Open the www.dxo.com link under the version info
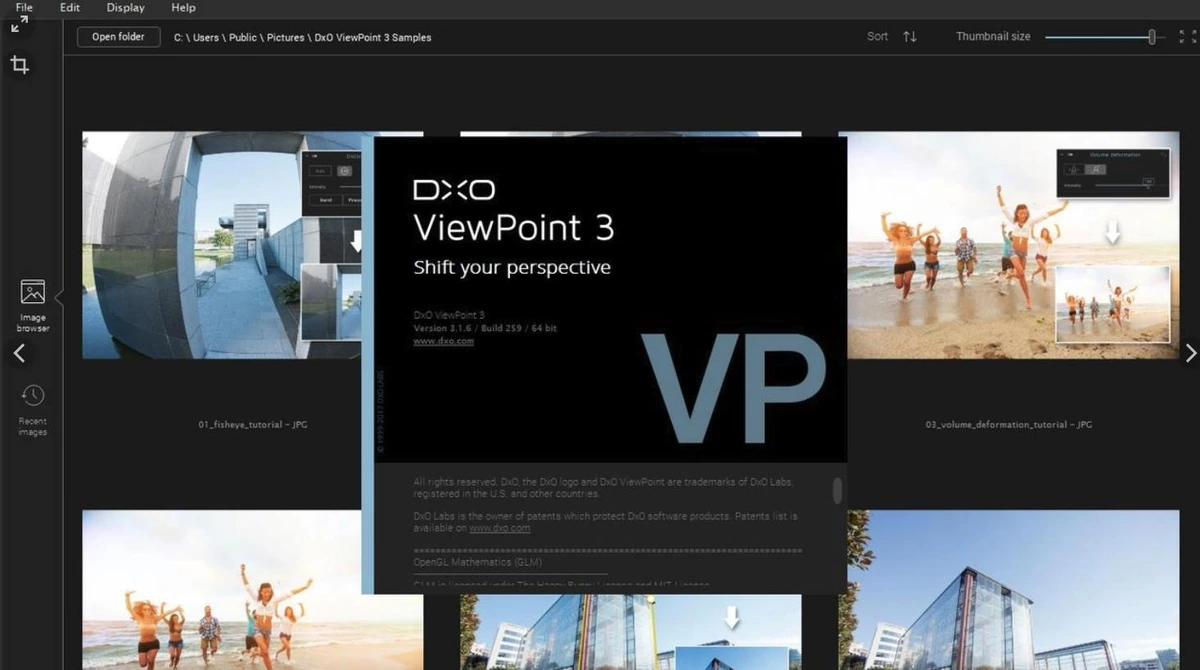Image resolution: width=1200 pixels, height=670 pixels. click(443, 341)
